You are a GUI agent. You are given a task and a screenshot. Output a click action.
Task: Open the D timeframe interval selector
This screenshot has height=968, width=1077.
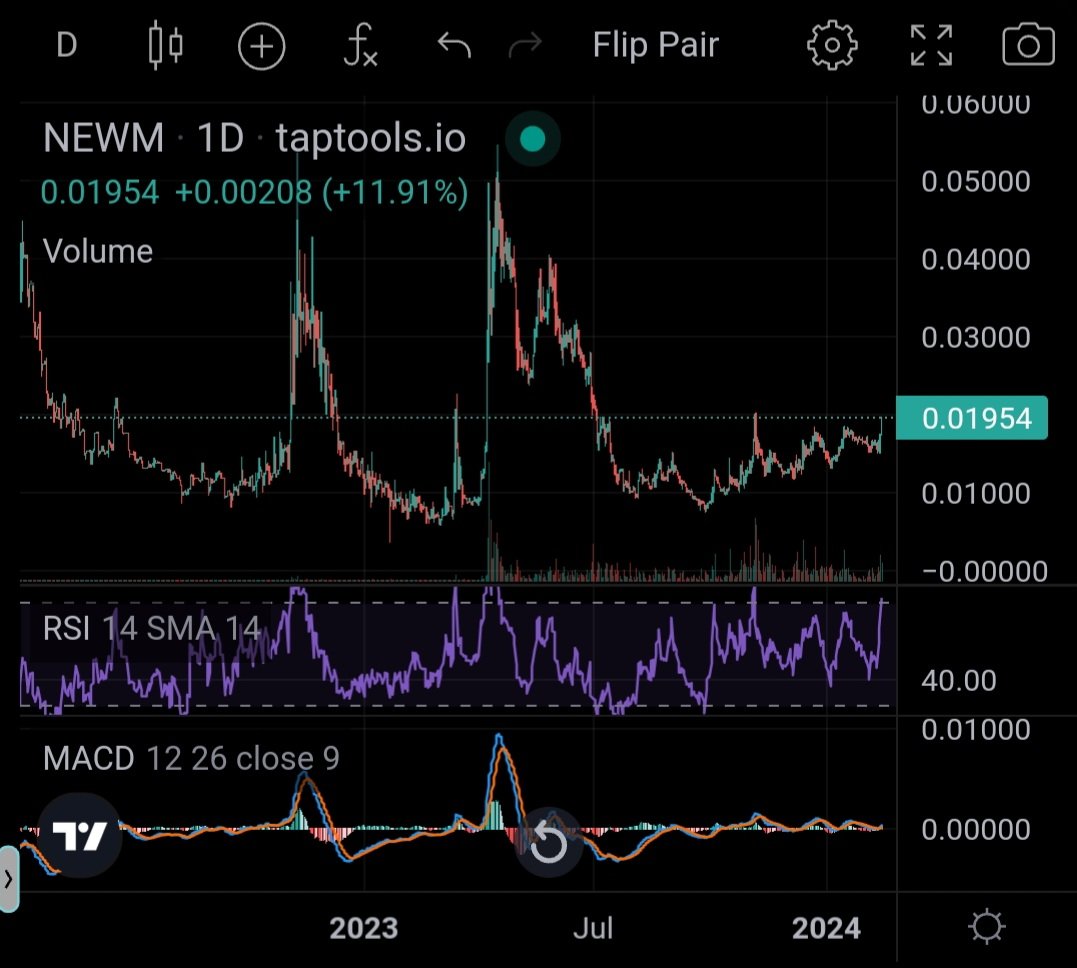67,45
